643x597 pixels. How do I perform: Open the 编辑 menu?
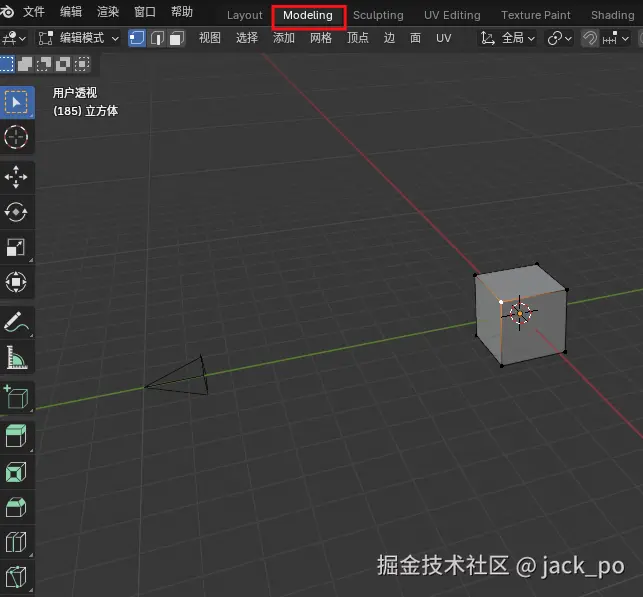(x=71, y=11)
